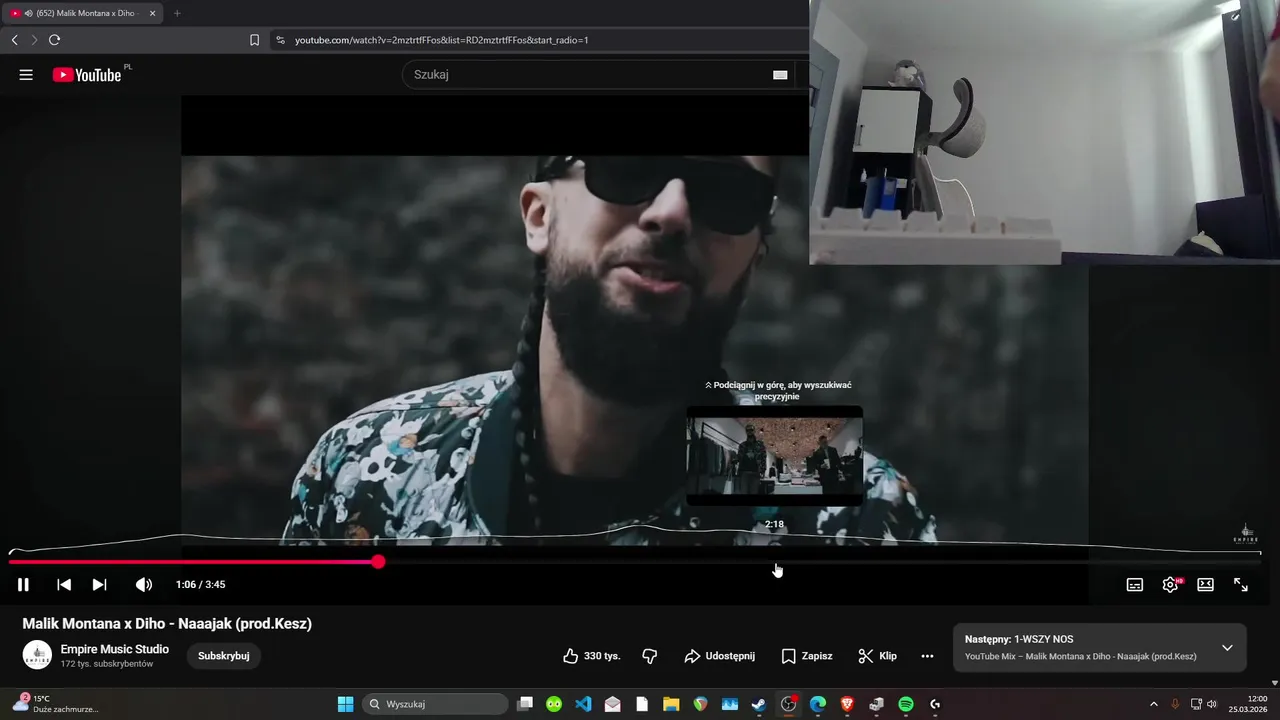Enter fullscreen mode in the player
The width and height of the screenshot is (1280, 720).
[x=1241, y=585]
